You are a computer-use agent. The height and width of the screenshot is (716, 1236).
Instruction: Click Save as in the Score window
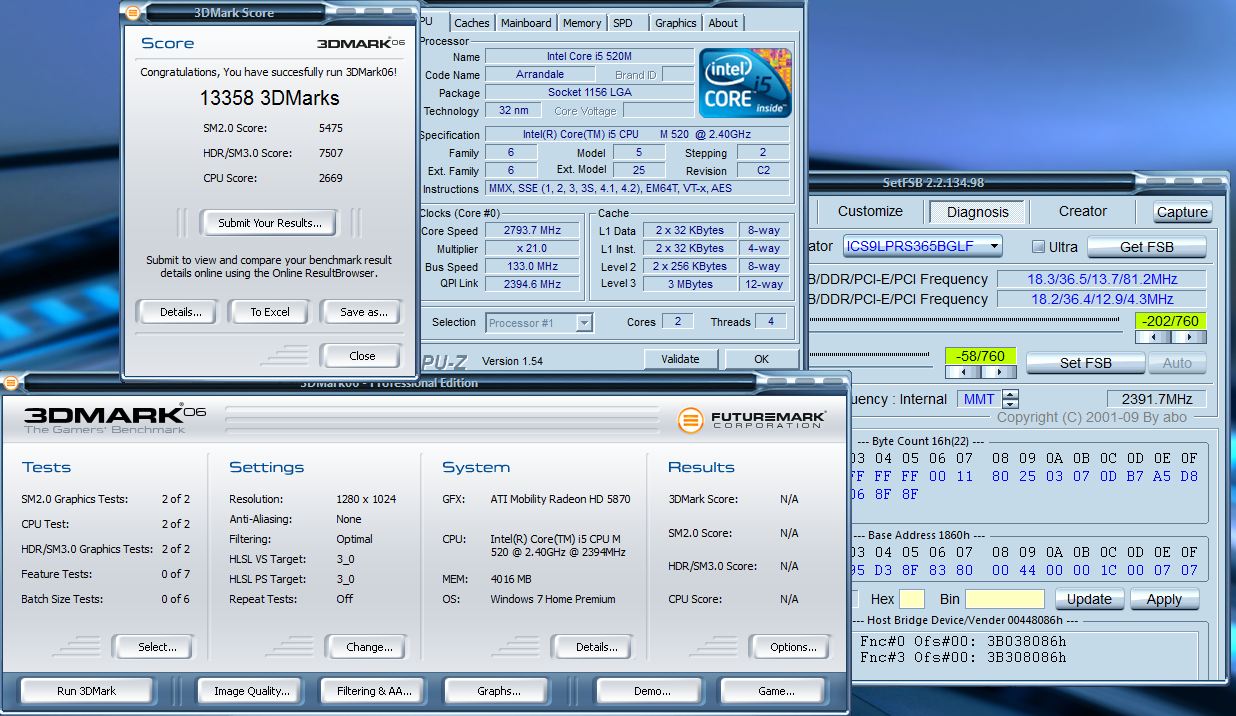tap(364, 312)
